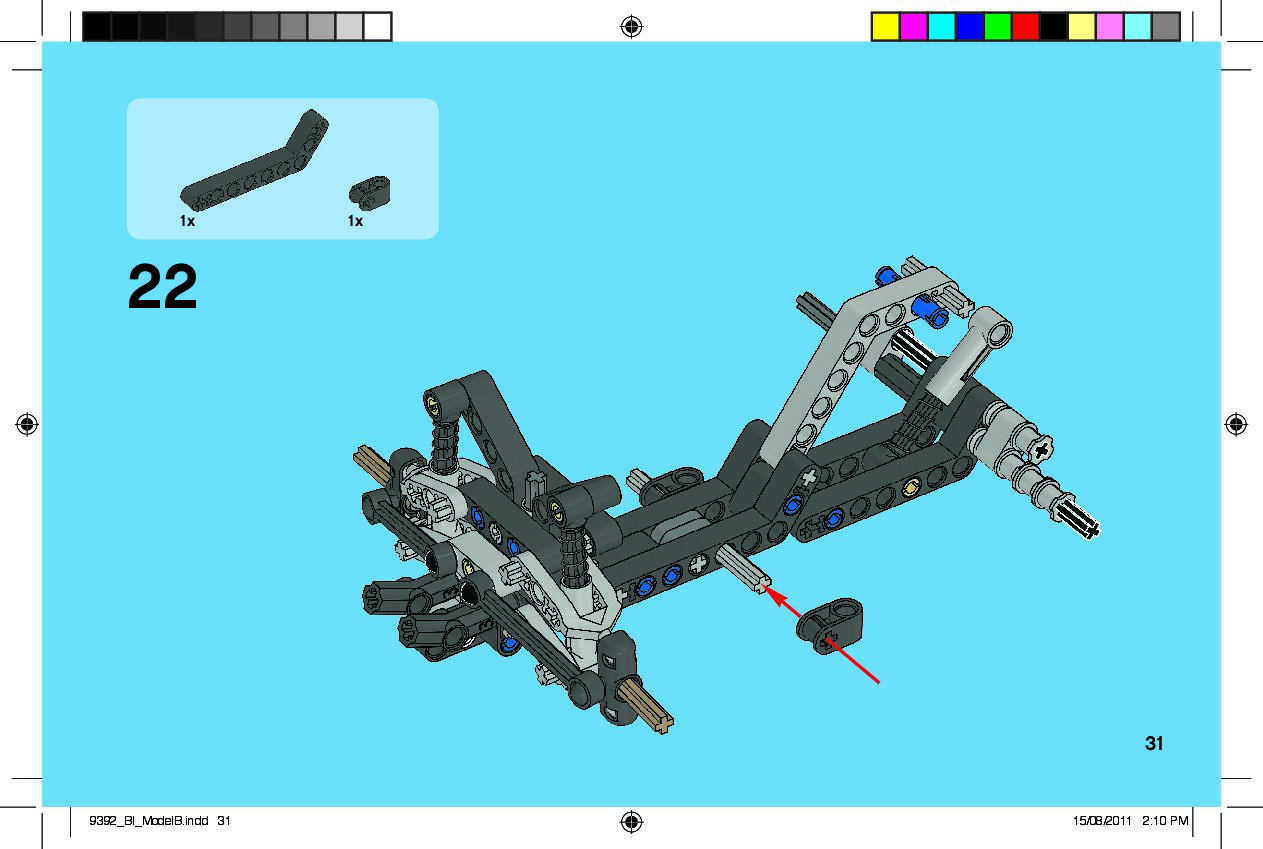Choose the red swatch in the color bar
The image size is (1263, 849).
pos(1025,27)
